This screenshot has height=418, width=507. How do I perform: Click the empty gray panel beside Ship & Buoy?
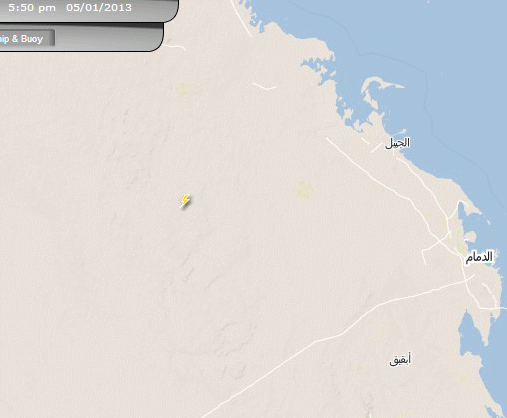tap(108, 37)
